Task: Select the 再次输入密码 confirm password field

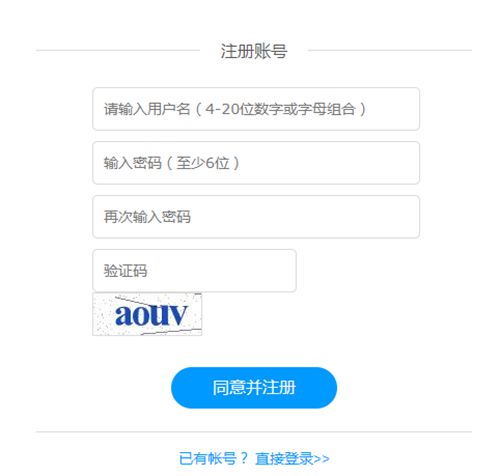Action: 256,217
